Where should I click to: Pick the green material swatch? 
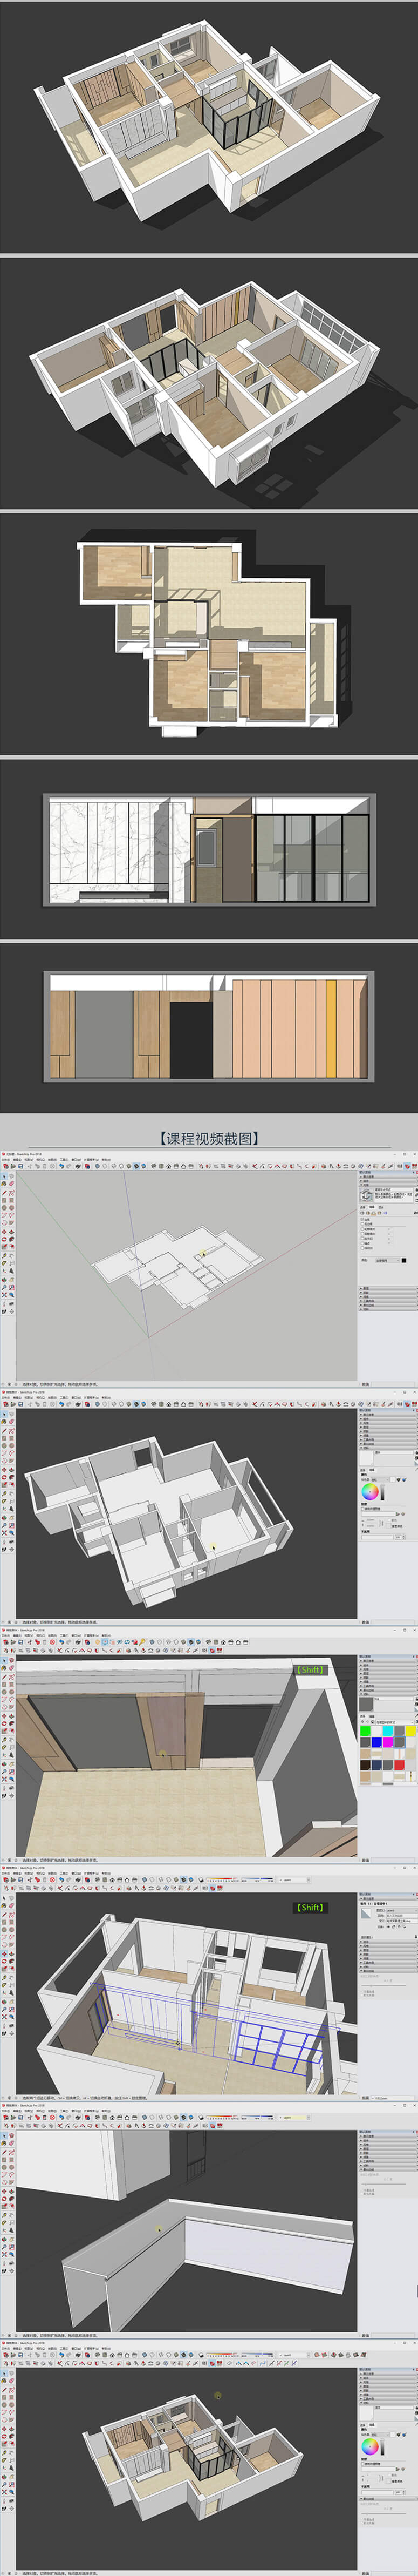point(365,1731)
